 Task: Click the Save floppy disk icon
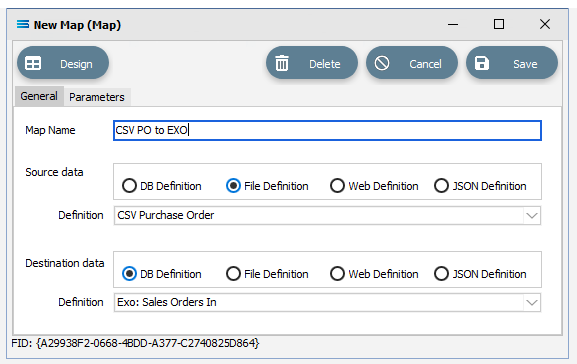click(x=482, y=63)
